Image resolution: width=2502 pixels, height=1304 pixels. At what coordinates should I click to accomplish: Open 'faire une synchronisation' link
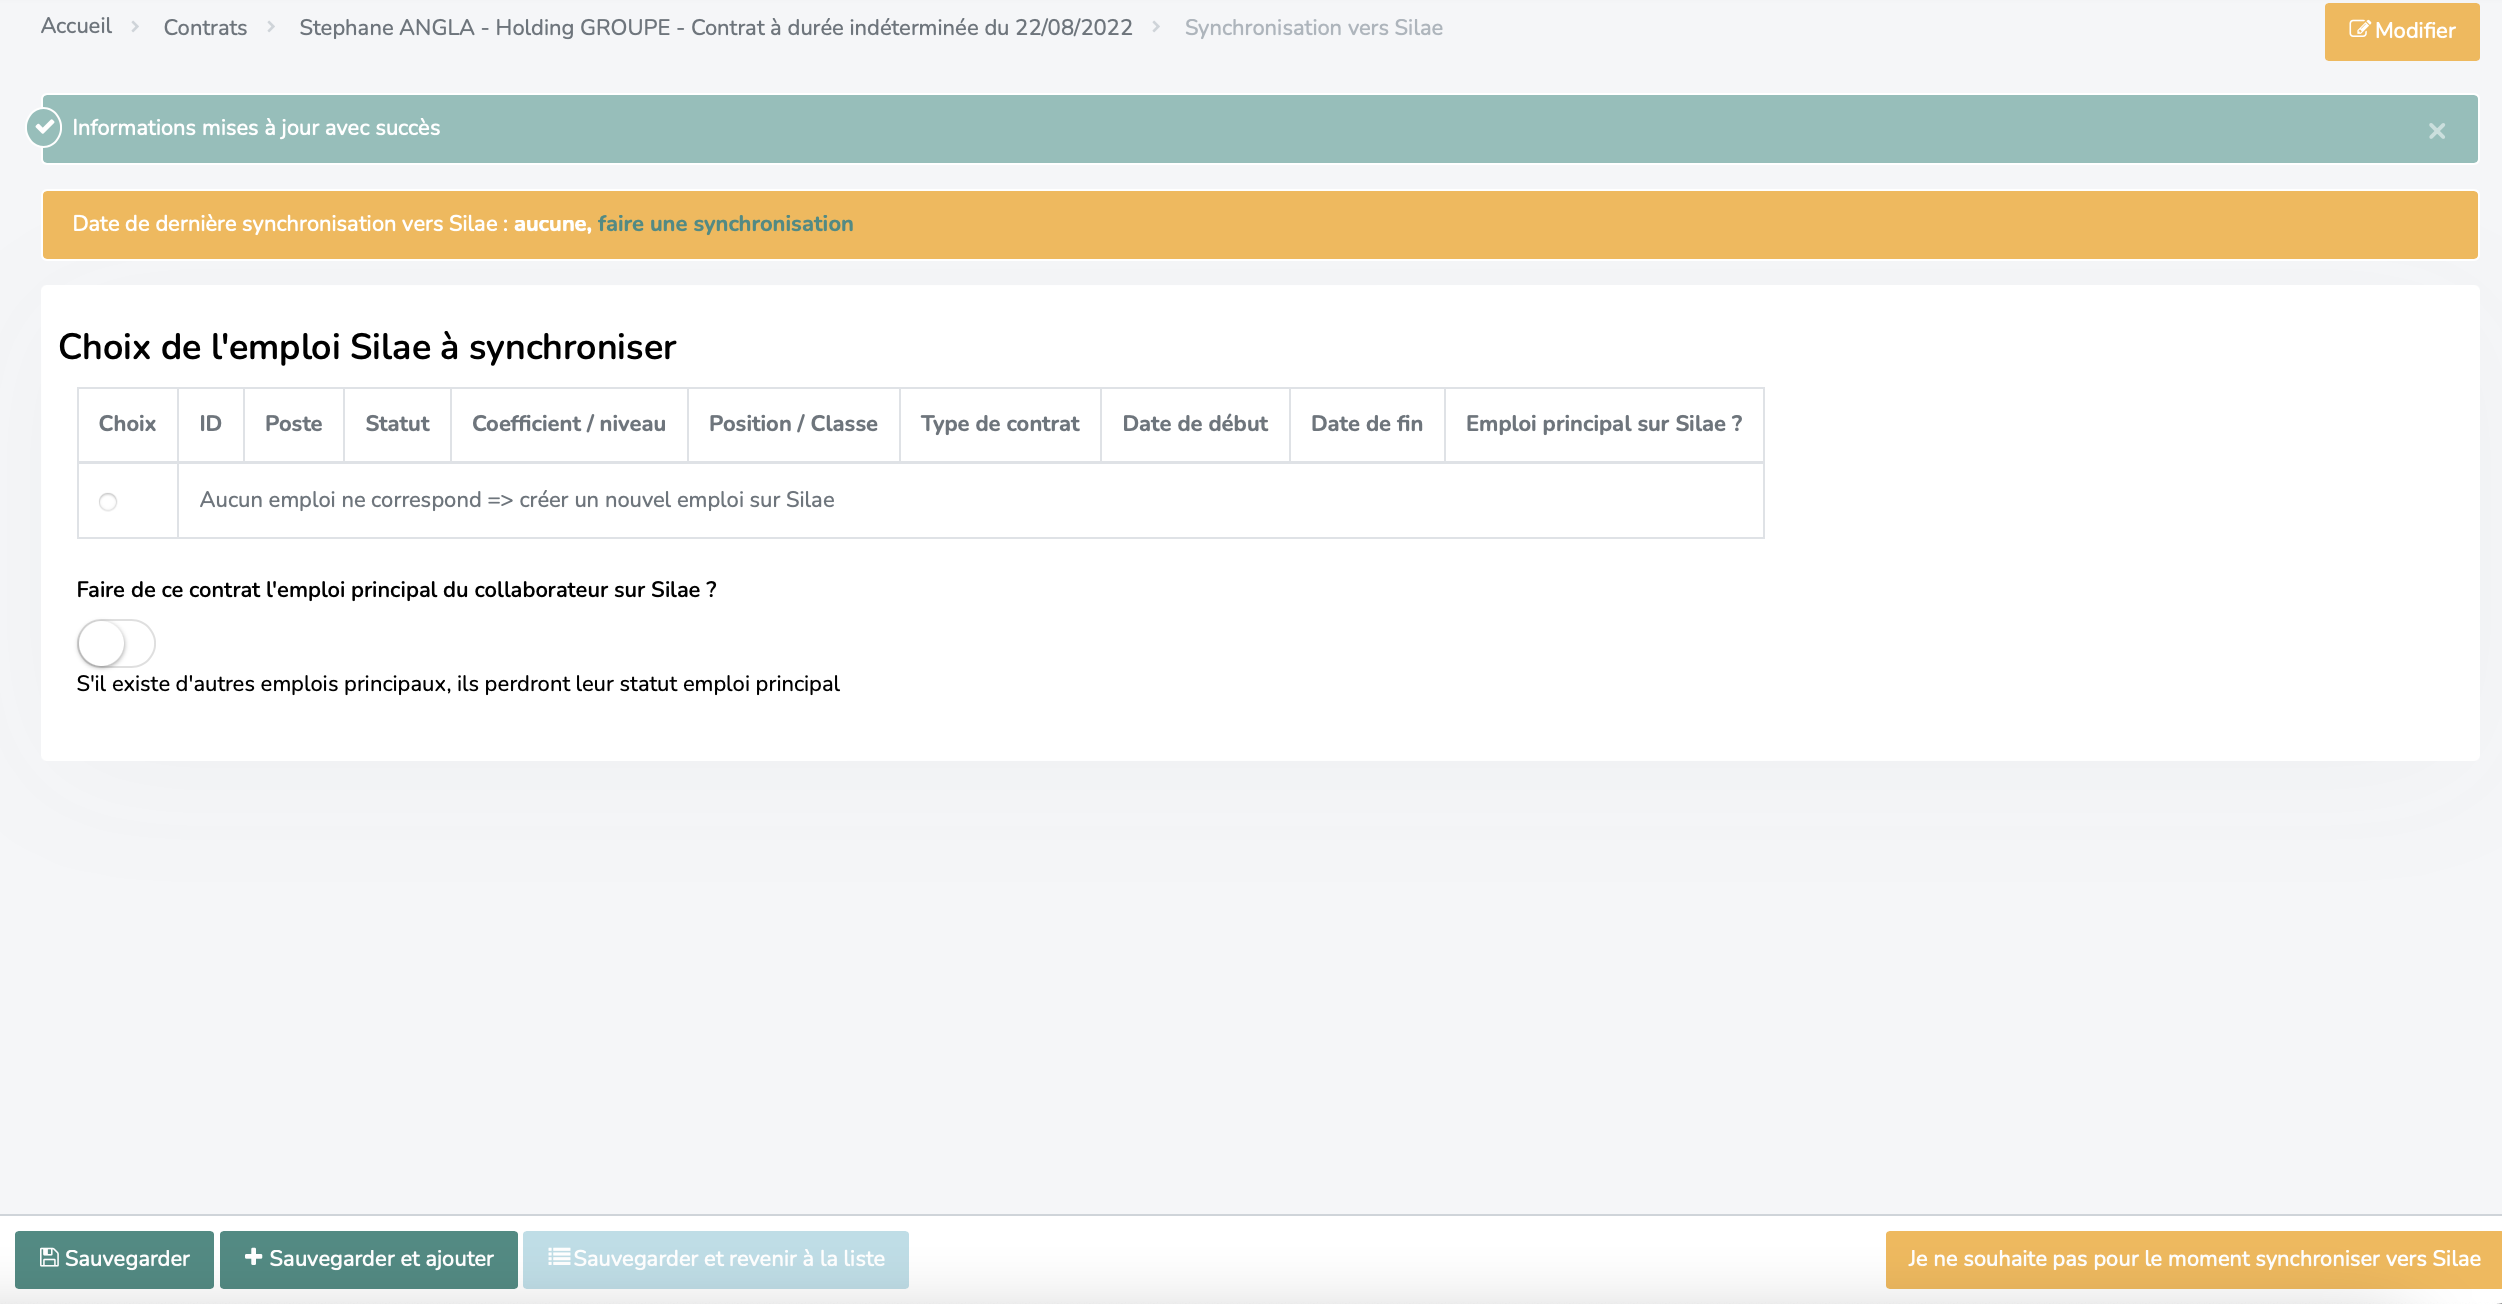coord(725,224)
